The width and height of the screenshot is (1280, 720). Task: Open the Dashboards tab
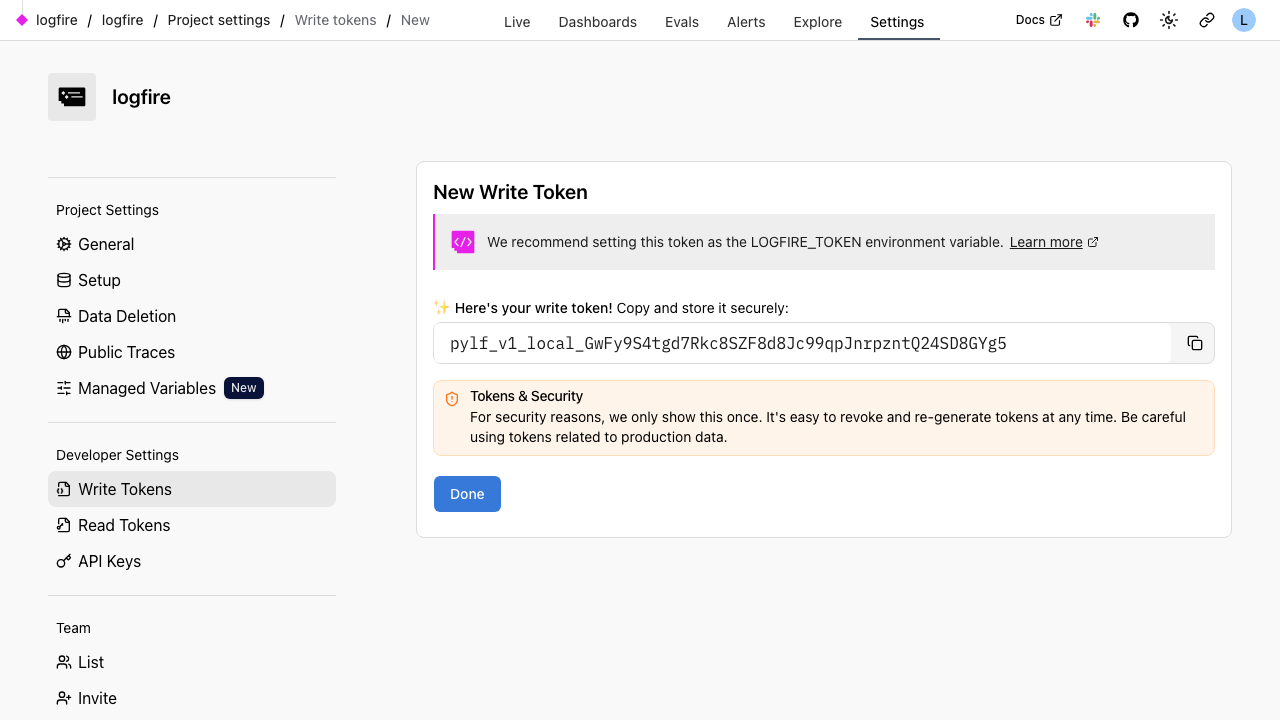597,22
